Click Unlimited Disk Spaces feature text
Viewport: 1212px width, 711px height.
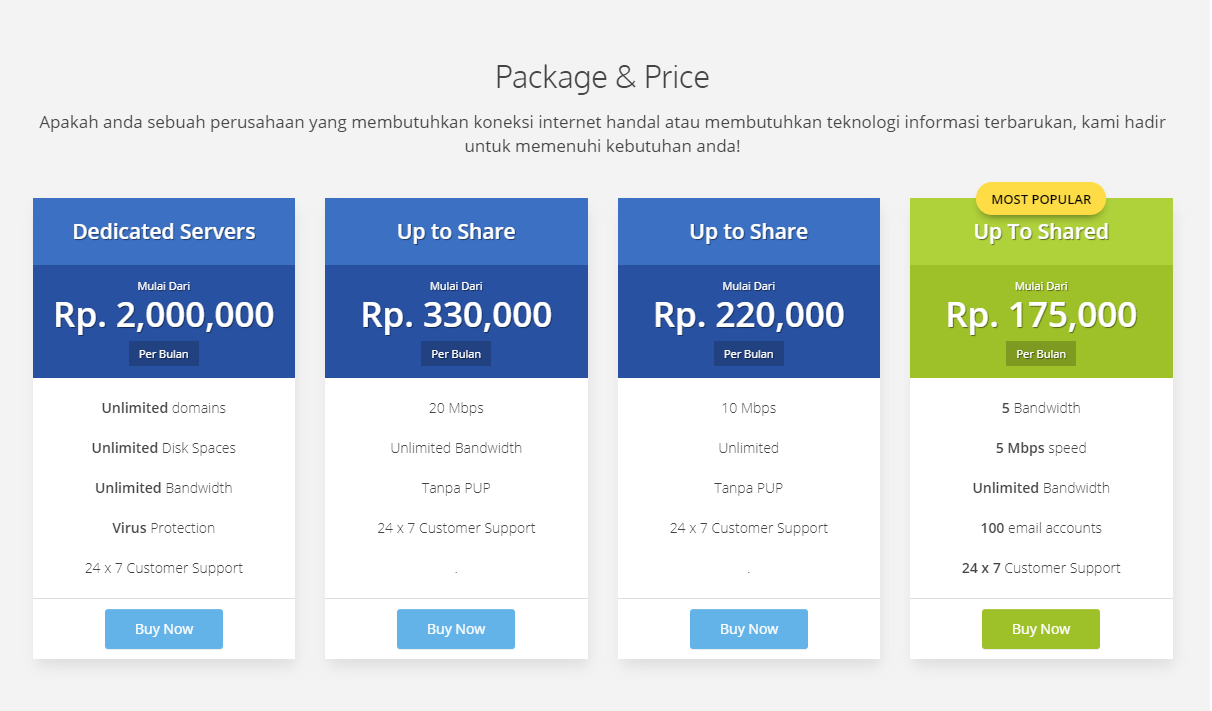coord(164,448)
